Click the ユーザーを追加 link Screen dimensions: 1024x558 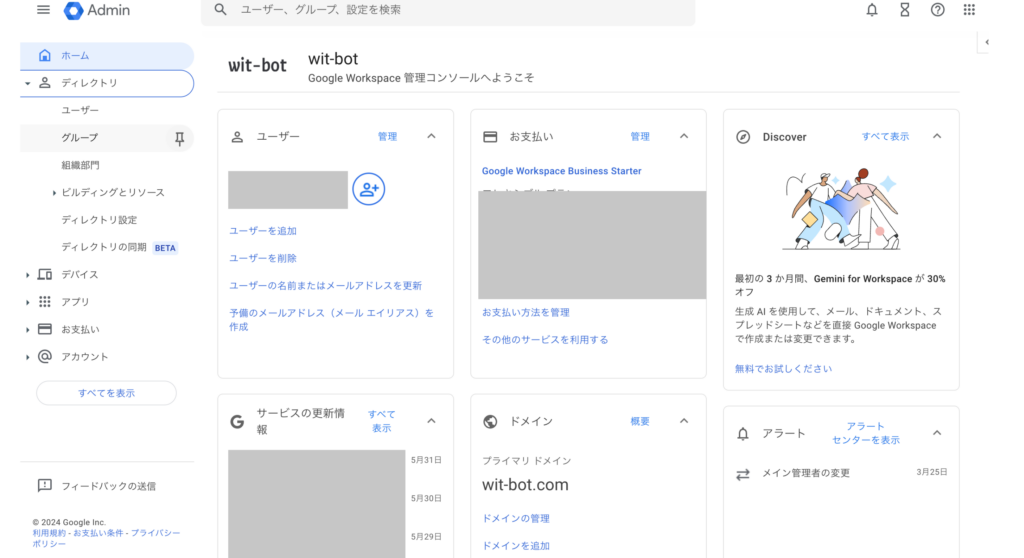coord(263,231)
